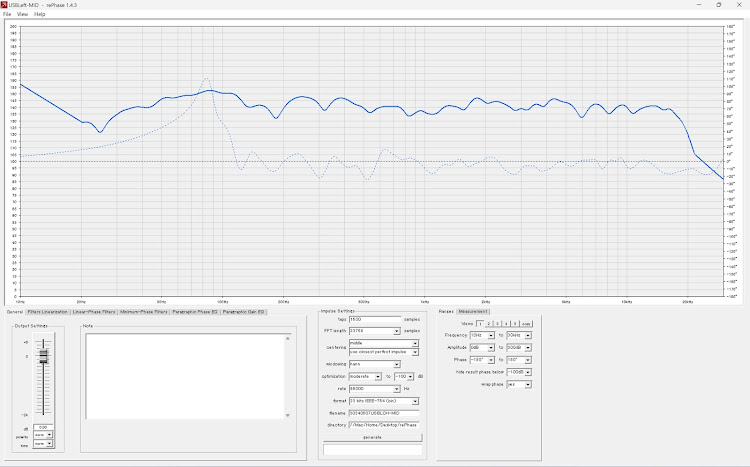The height and width of the screenshot is (467, 750).
Task: Open the File menu
Action: click(x=7, y=14)
